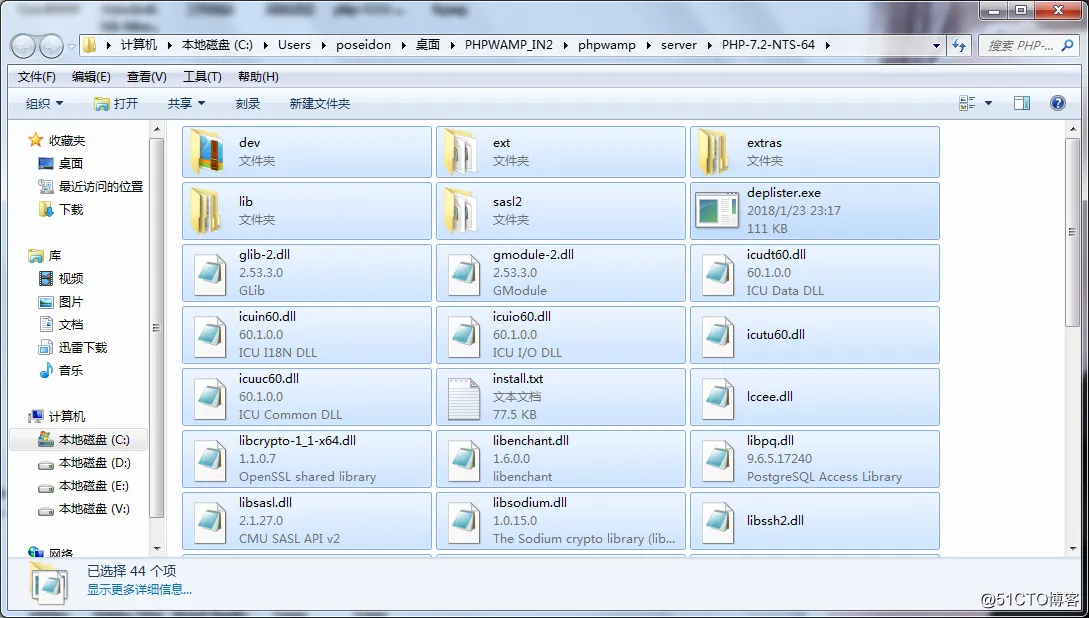Open the 共享 dropdown menu
This screenshot has width=1089, height=618.
tap(186, 103)
